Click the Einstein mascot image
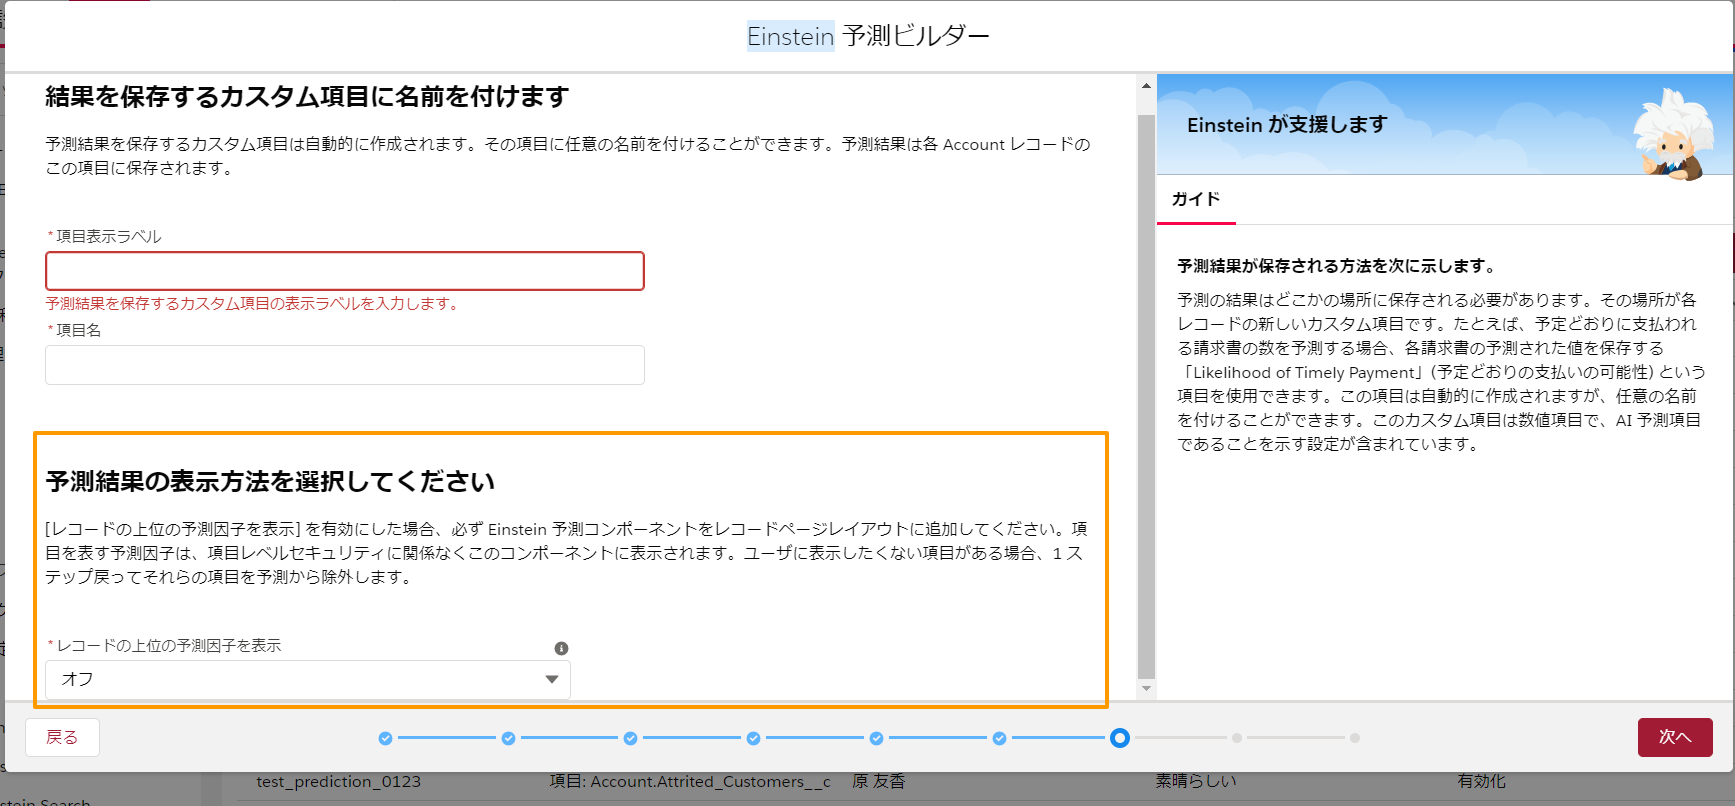This screenshot has height=806, width=1735. tap(1670, 135)
